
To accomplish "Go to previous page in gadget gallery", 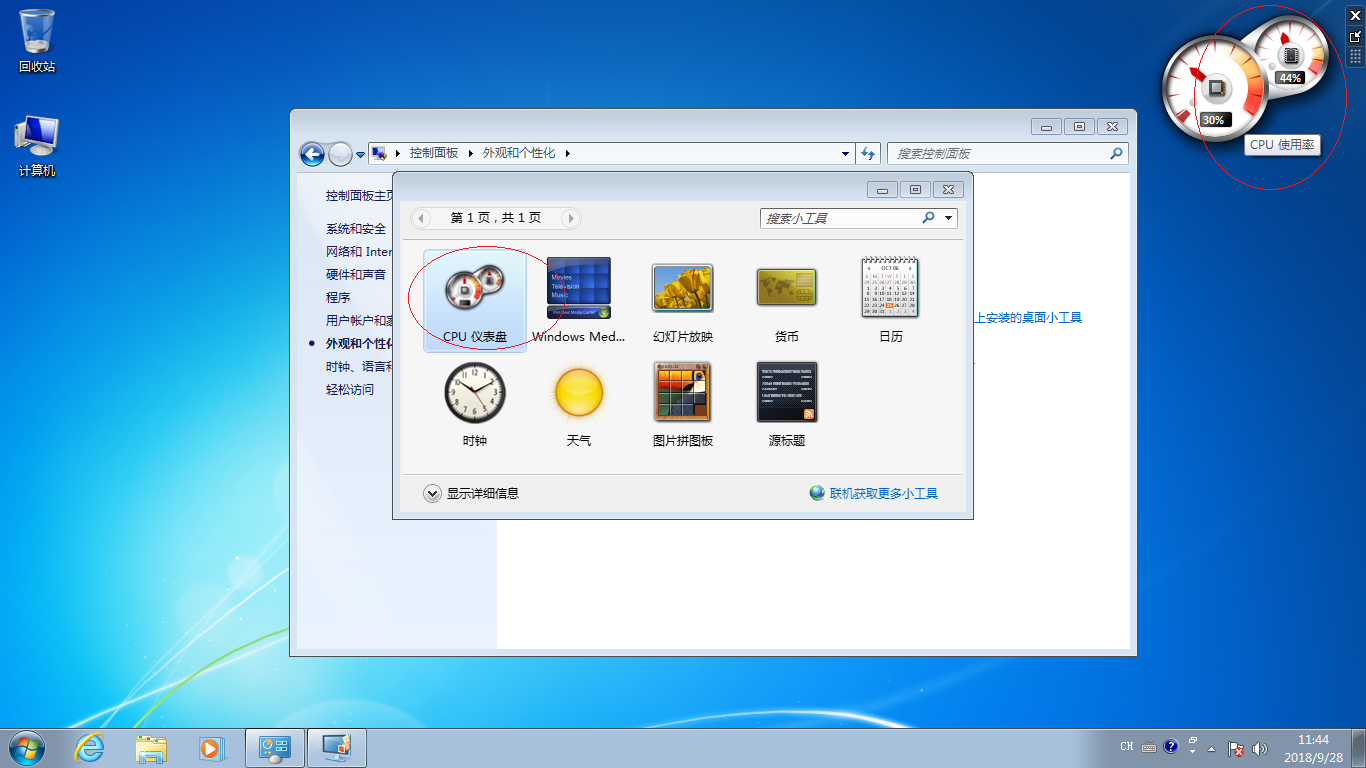I will [421, 218].
